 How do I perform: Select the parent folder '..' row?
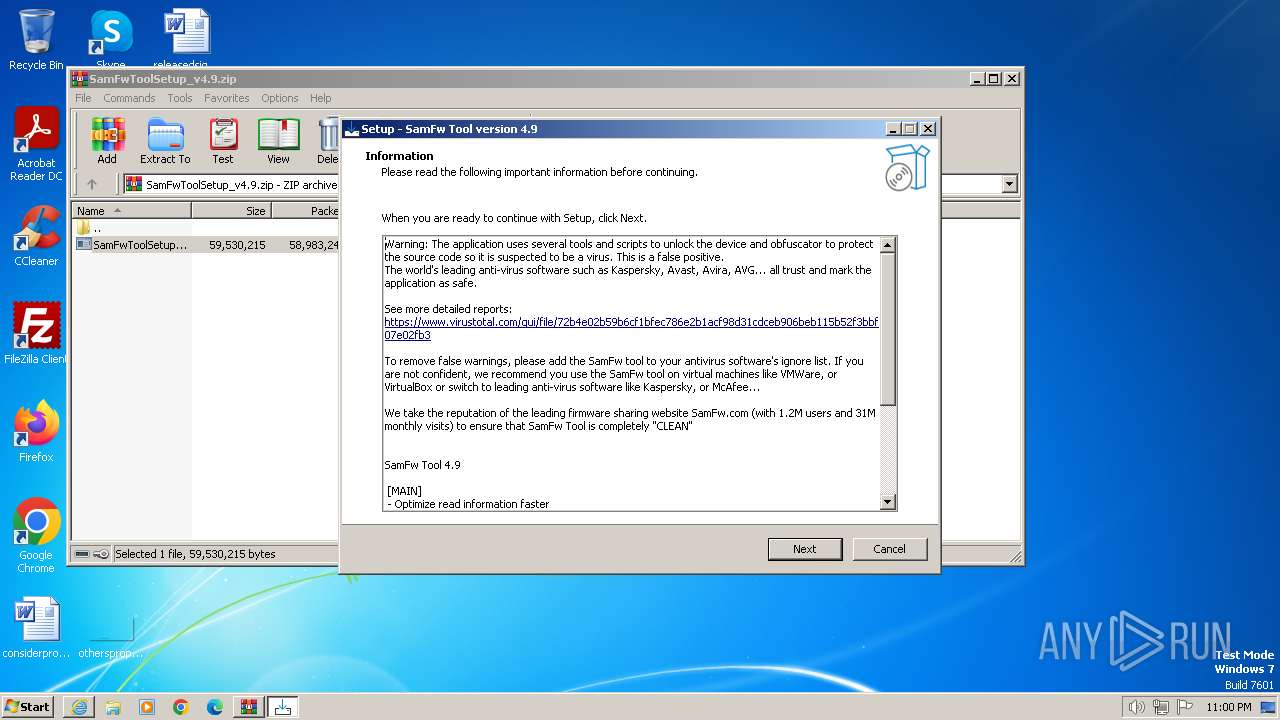point(206,228)
